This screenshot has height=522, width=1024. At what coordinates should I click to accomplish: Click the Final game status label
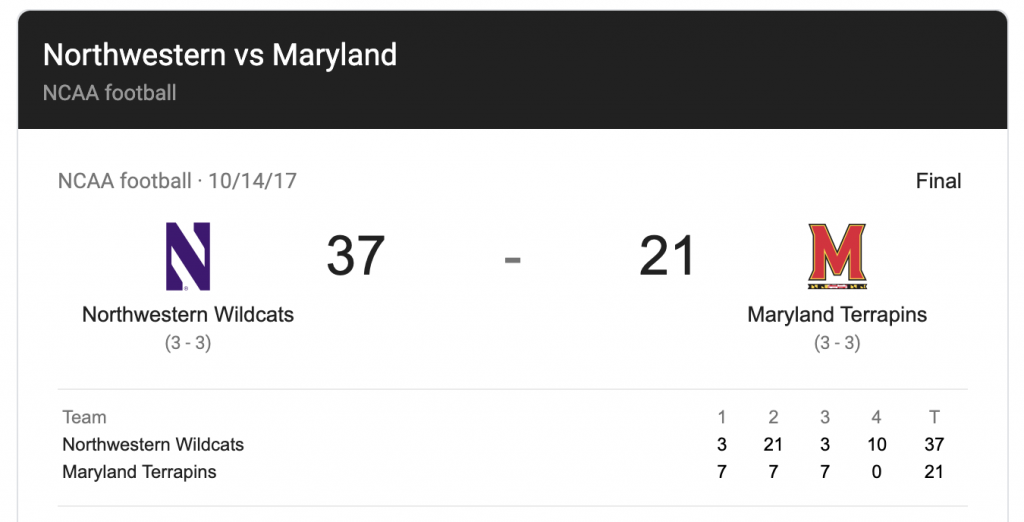pos(938,181)
